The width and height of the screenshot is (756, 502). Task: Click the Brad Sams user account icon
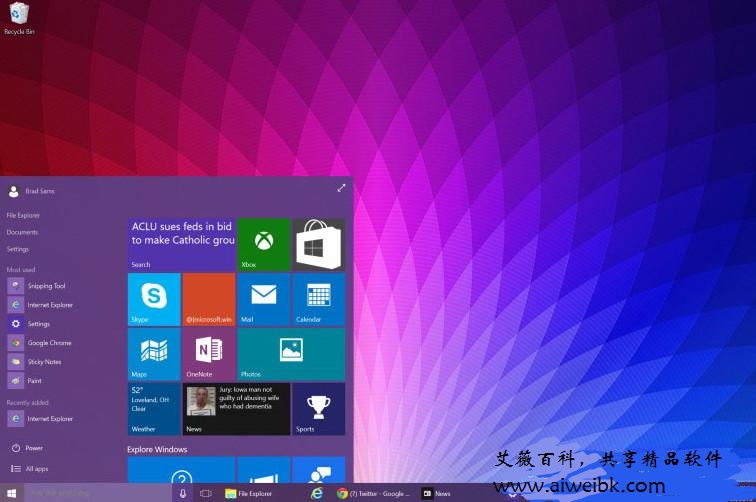tap(14, 191)
